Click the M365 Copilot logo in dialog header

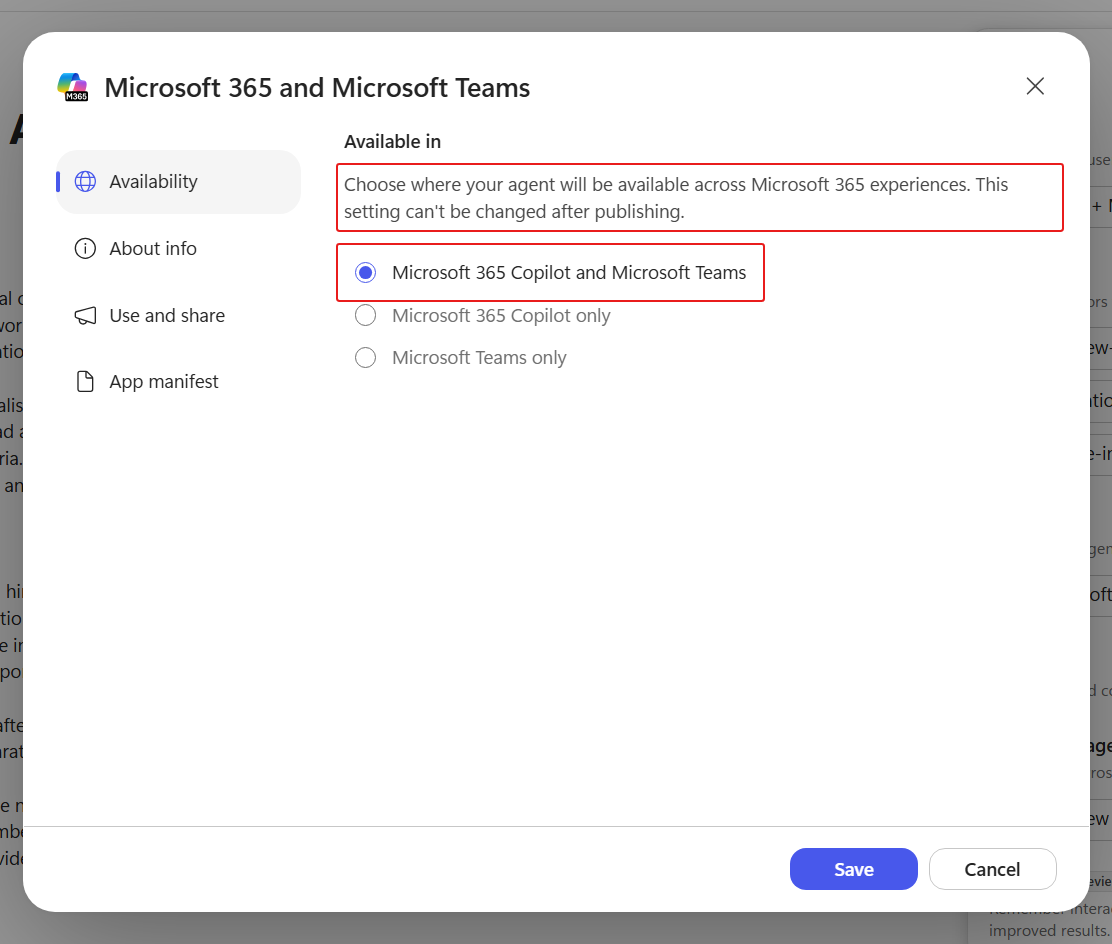click(72, 87)
